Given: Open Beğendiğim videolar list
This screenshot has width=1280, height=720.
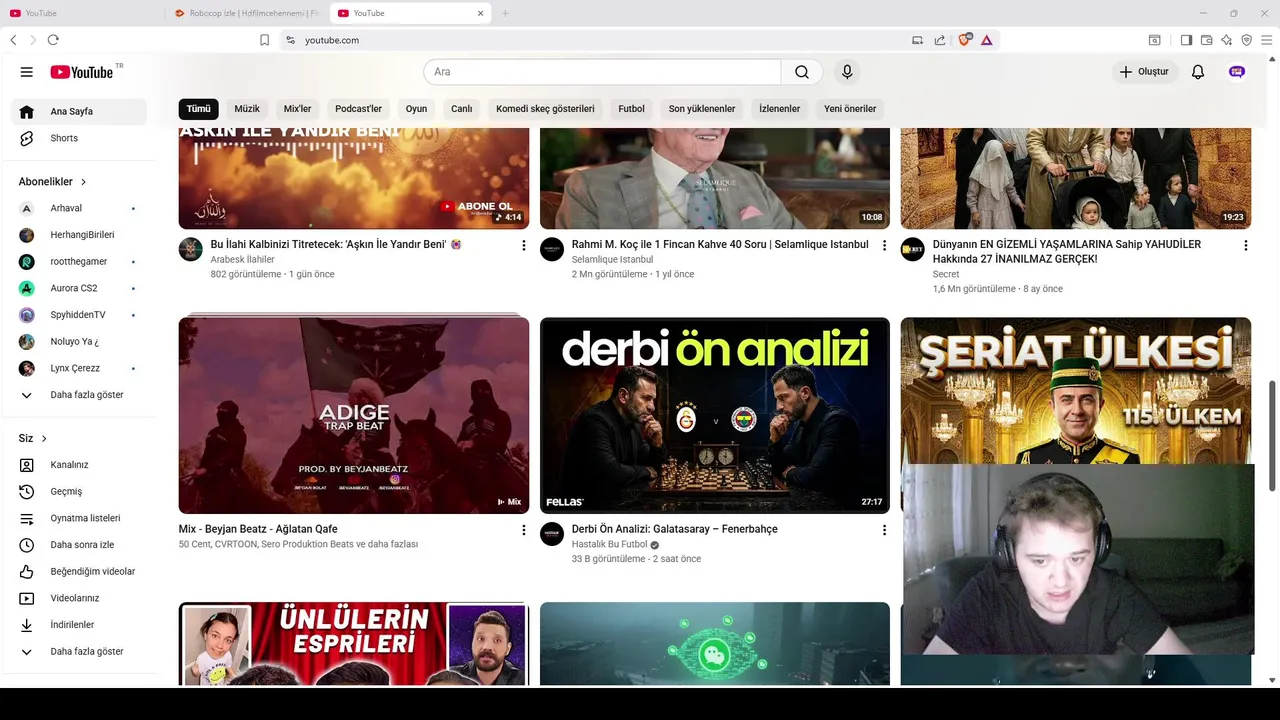Looking at the screenshot, I should (79, 572).
